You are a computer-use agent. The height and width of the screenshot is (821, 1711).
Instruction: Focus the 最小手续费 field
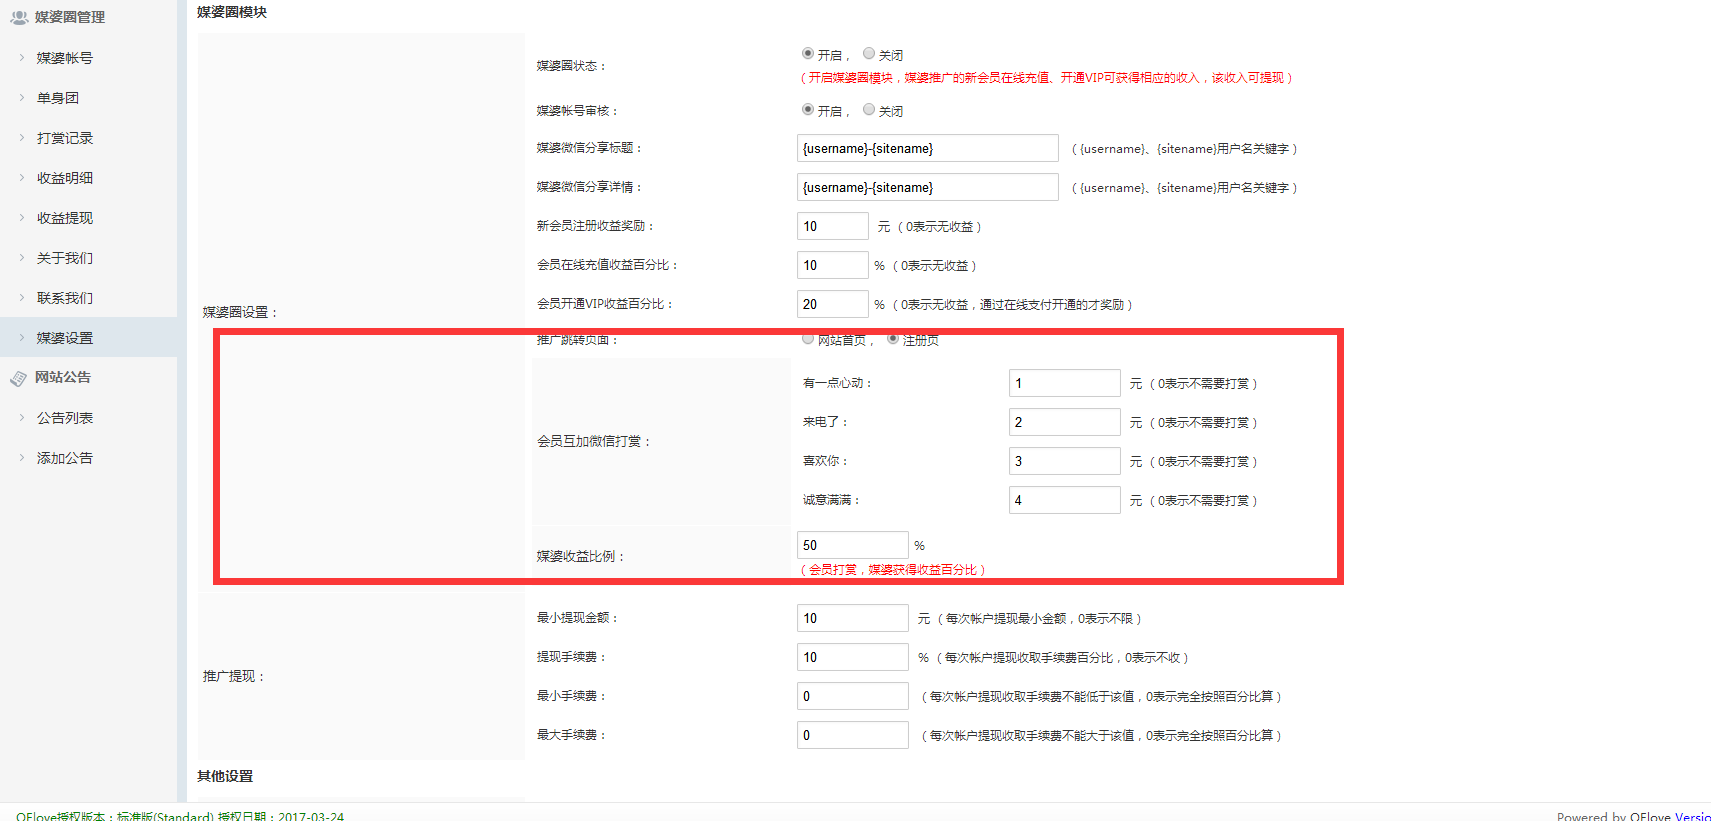(853, 696)
